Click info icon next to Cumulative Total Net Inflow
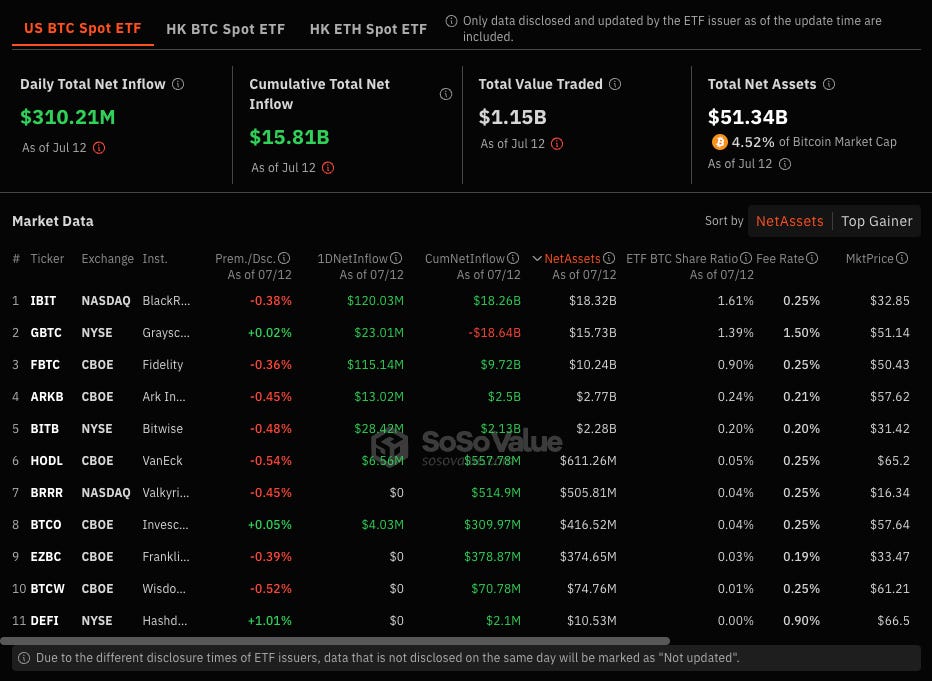This screenshot has width=932, height=681. pos(446,94)
